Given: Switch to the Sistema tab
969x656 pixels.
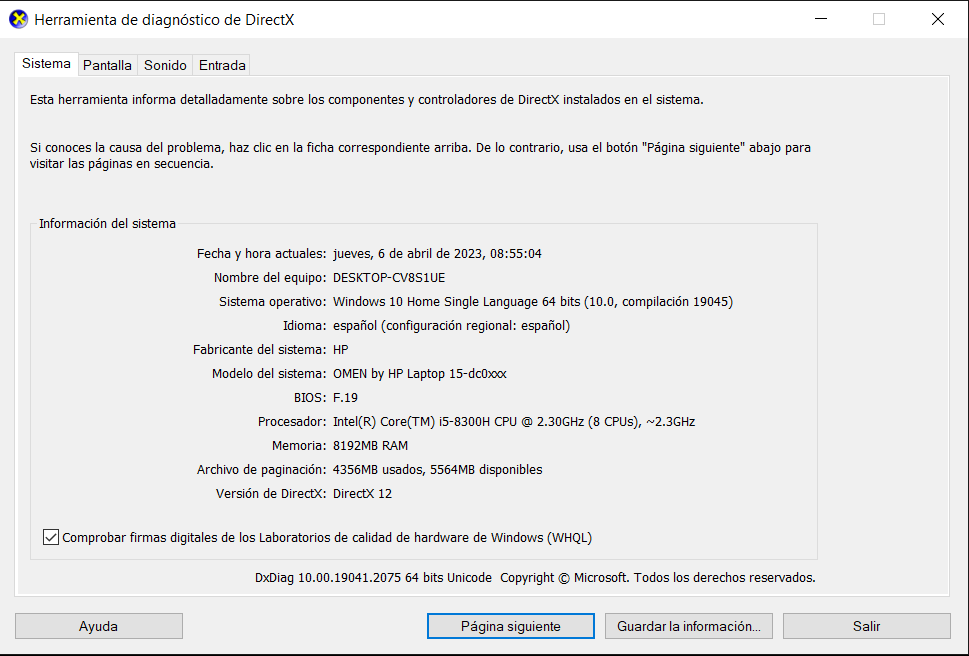Looking at the screenshot, I should coord(46,64).
